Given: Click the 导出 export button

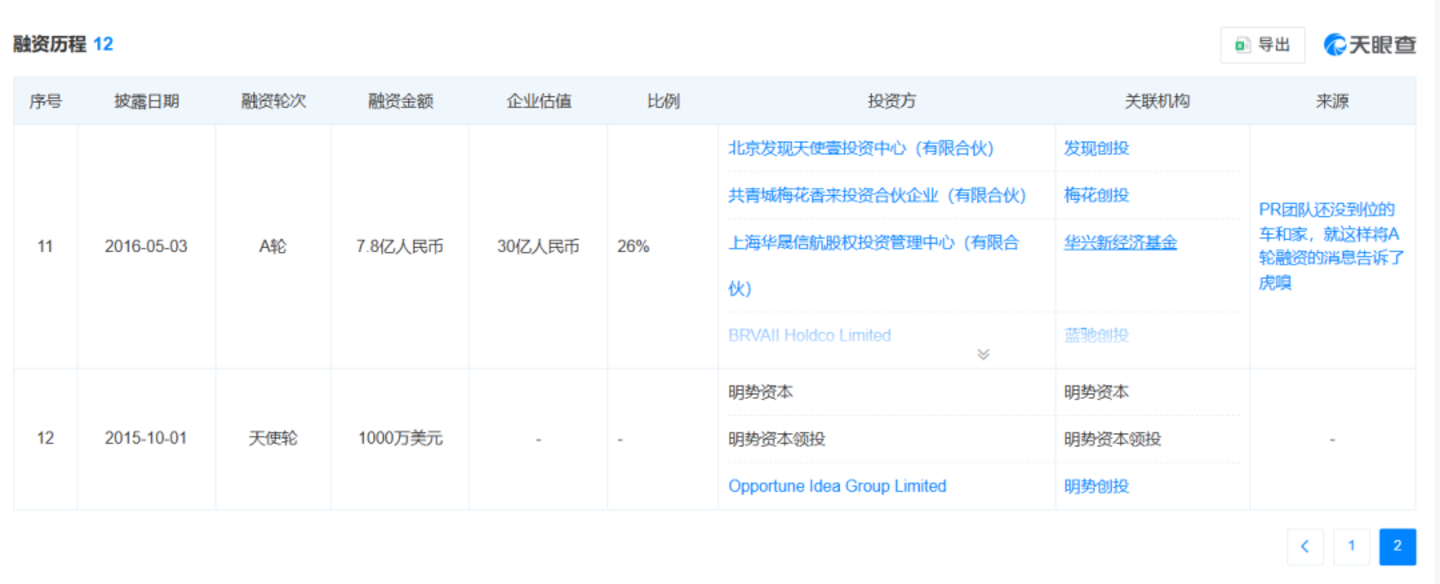Looking at the screenshot, I should pos(1262,45).
